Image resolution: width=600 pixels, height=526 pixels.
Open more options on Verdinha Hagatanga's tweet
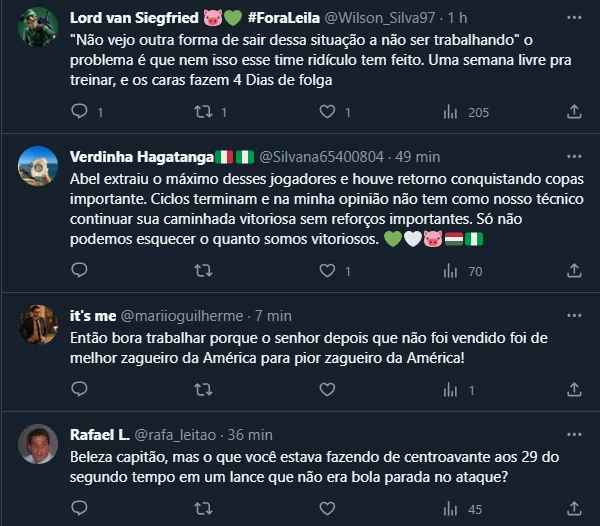(x=574, y=156)
